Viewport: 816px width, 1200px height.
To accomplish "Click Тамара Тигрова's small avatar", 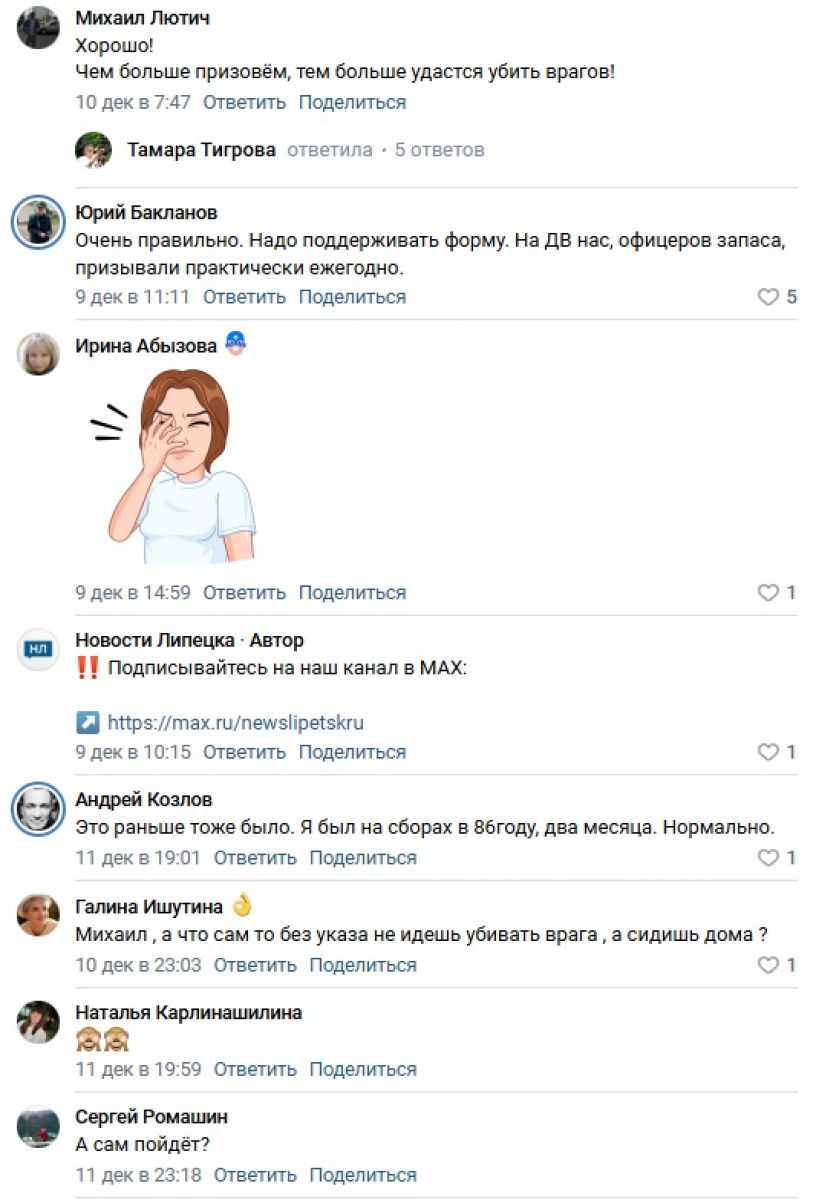I will click(x=94, y=150).
